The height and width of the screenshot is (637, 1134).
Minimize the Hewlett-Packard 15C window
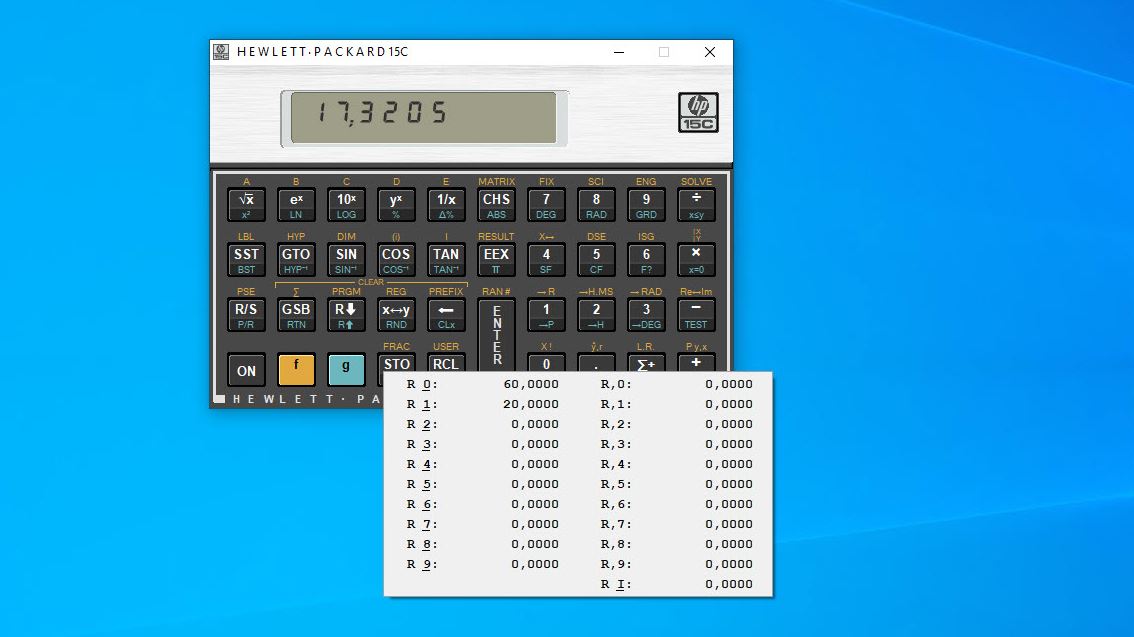(x=619, y=52)
